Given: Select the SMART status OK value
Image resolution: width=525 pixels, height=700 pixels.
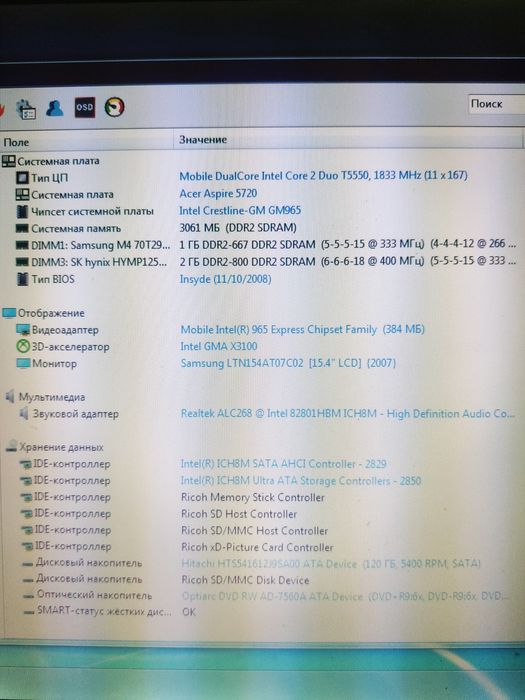Looking at the screenshot, I should tap(189, 612).
